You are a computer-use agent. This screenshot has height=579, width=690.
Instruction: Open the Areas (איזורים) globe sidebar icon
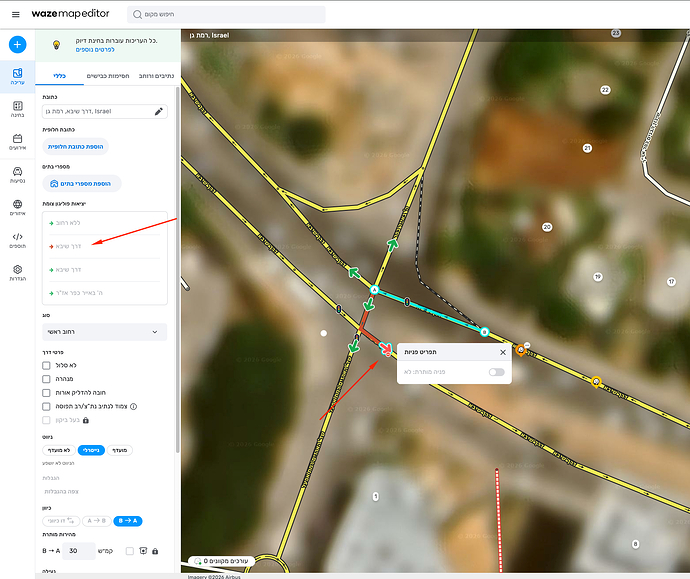coord(18,207)
